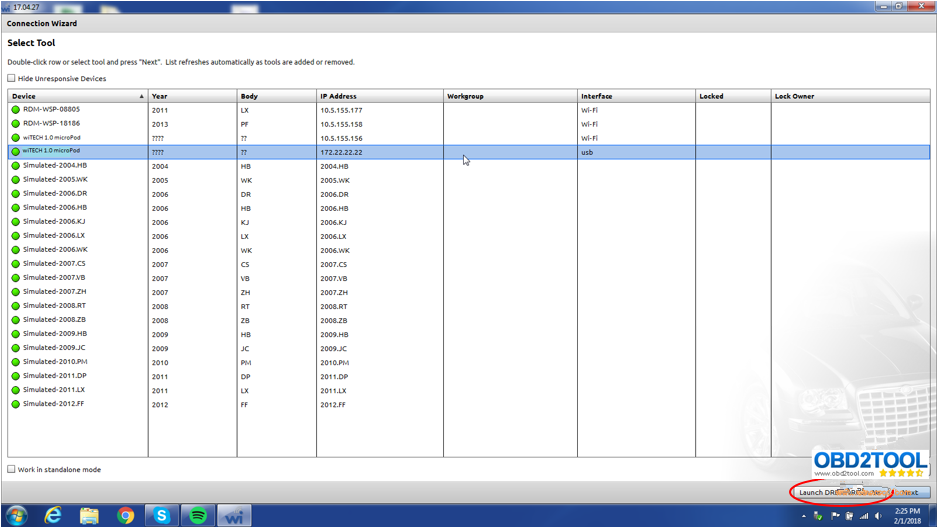Open Internet Explorer from the taskbar
The width and height of the screenshot is (938, 528).
(x=53, y=515)
